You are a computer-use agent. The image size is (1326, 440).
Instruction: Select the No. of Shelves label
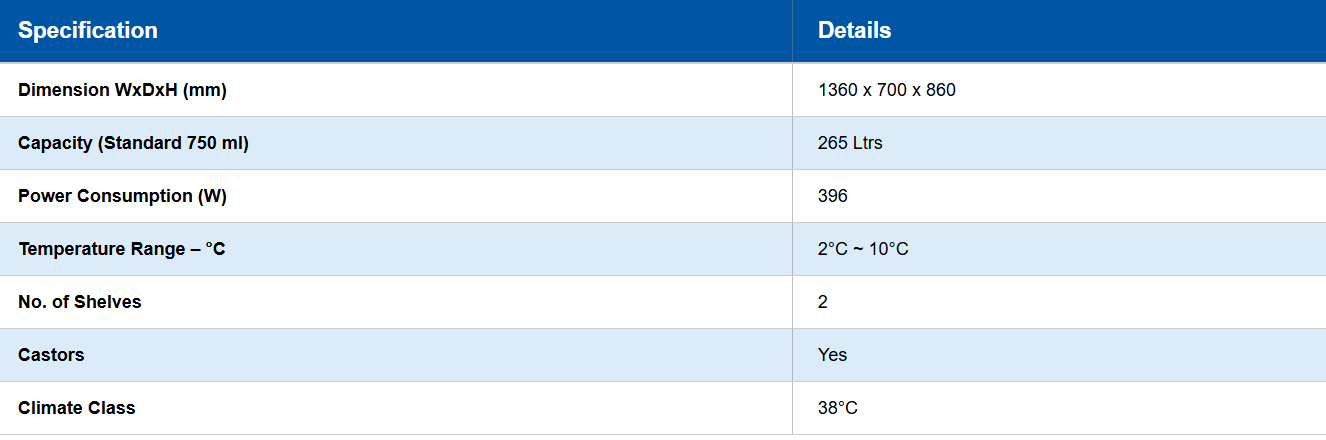click(80, 302)
